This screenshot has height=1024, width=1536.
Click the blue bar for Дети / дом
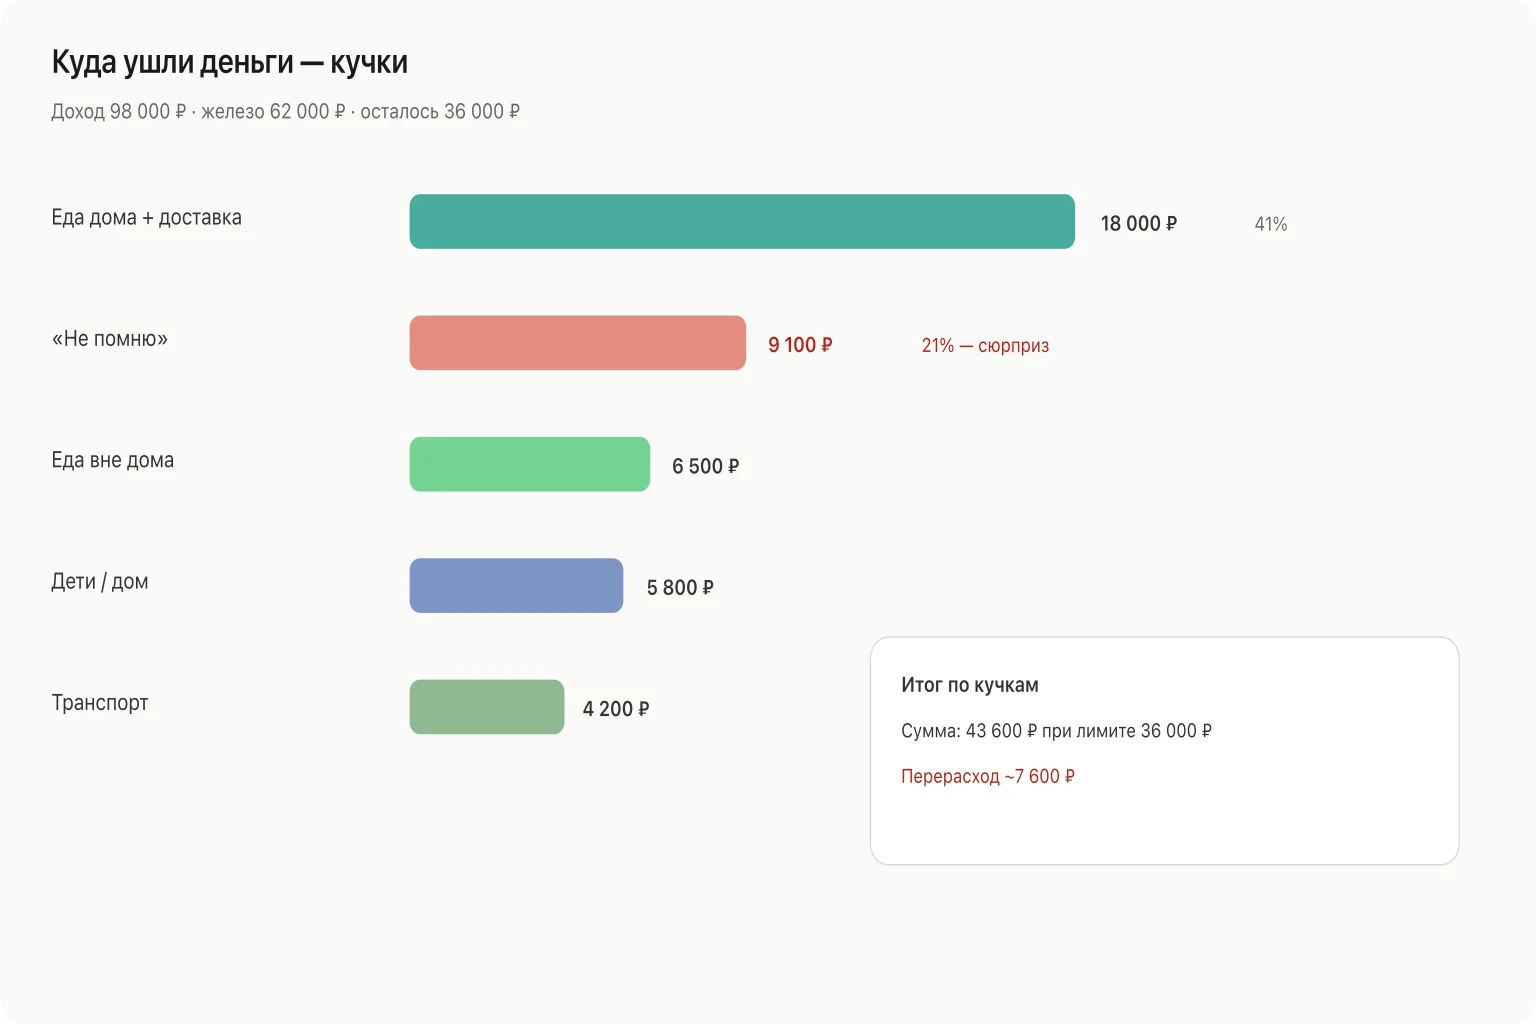(x=516, y=585)
